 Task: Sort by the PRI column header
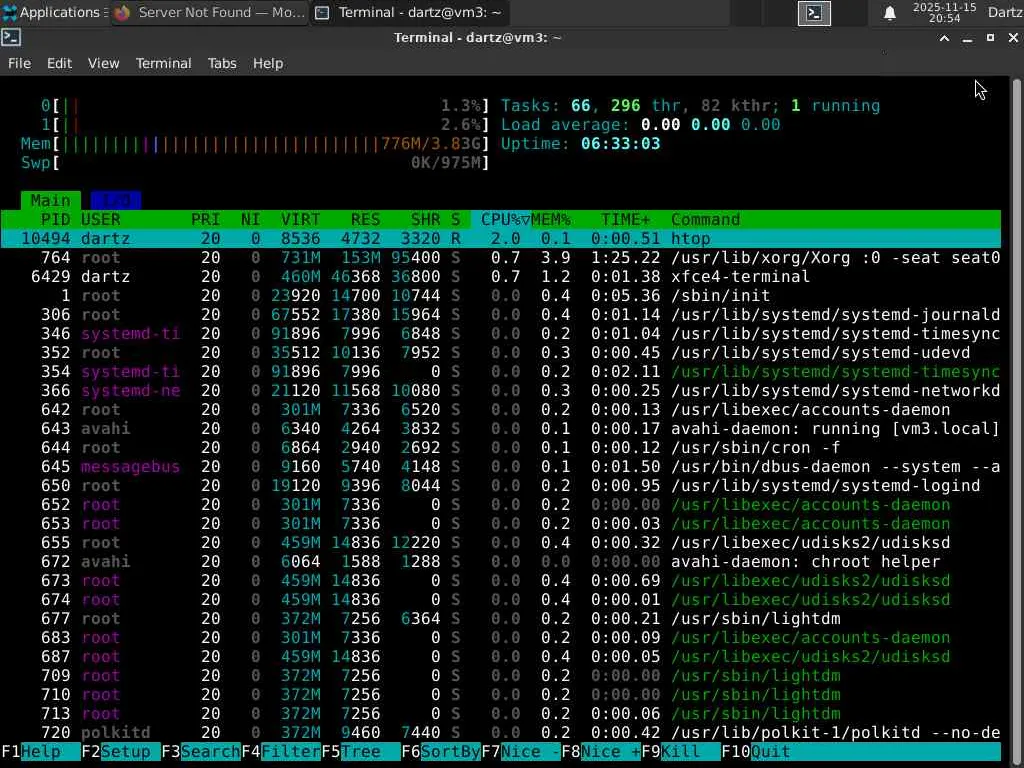205,219
